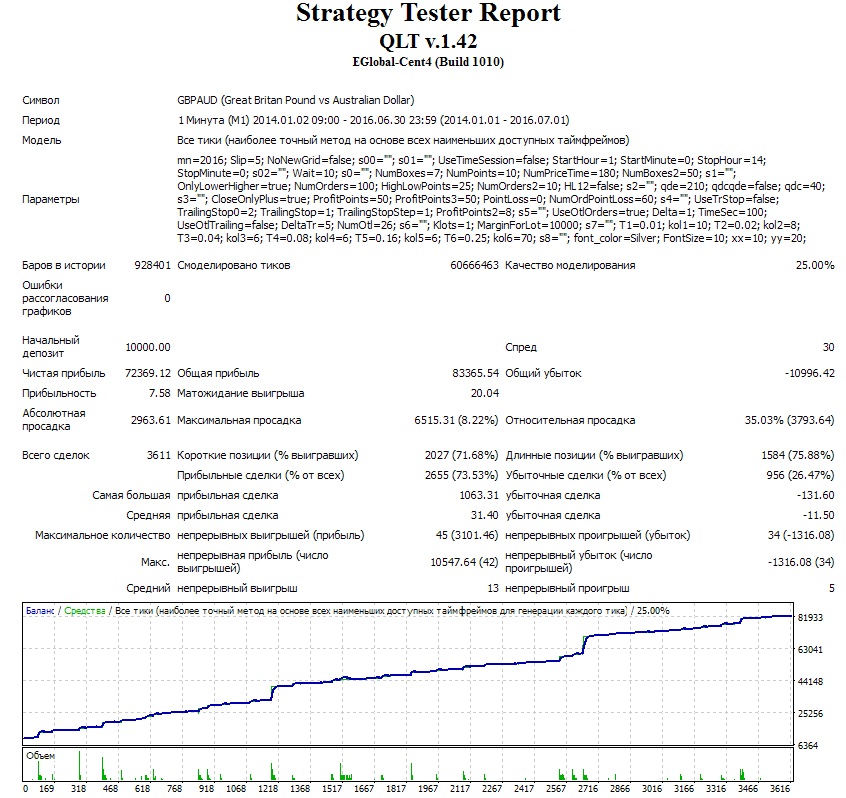
Task: Click the 25256 y-axis value
Action: pos(810,714)
